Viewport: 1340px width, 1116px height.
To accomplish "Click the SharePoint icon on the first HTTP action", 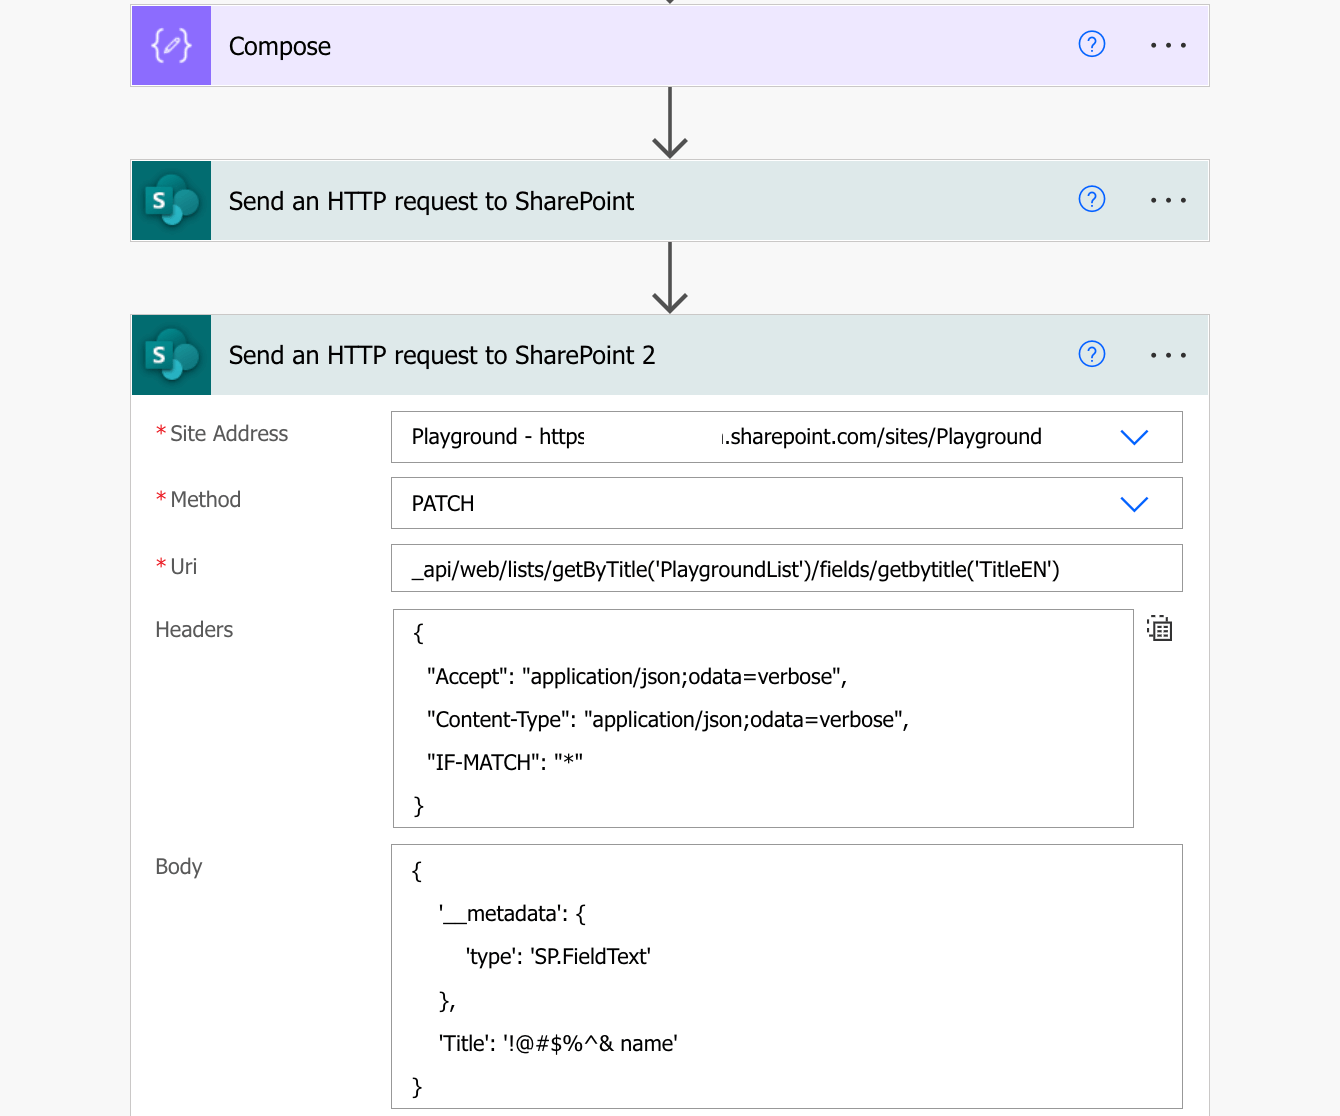I will tap(171, 200).
